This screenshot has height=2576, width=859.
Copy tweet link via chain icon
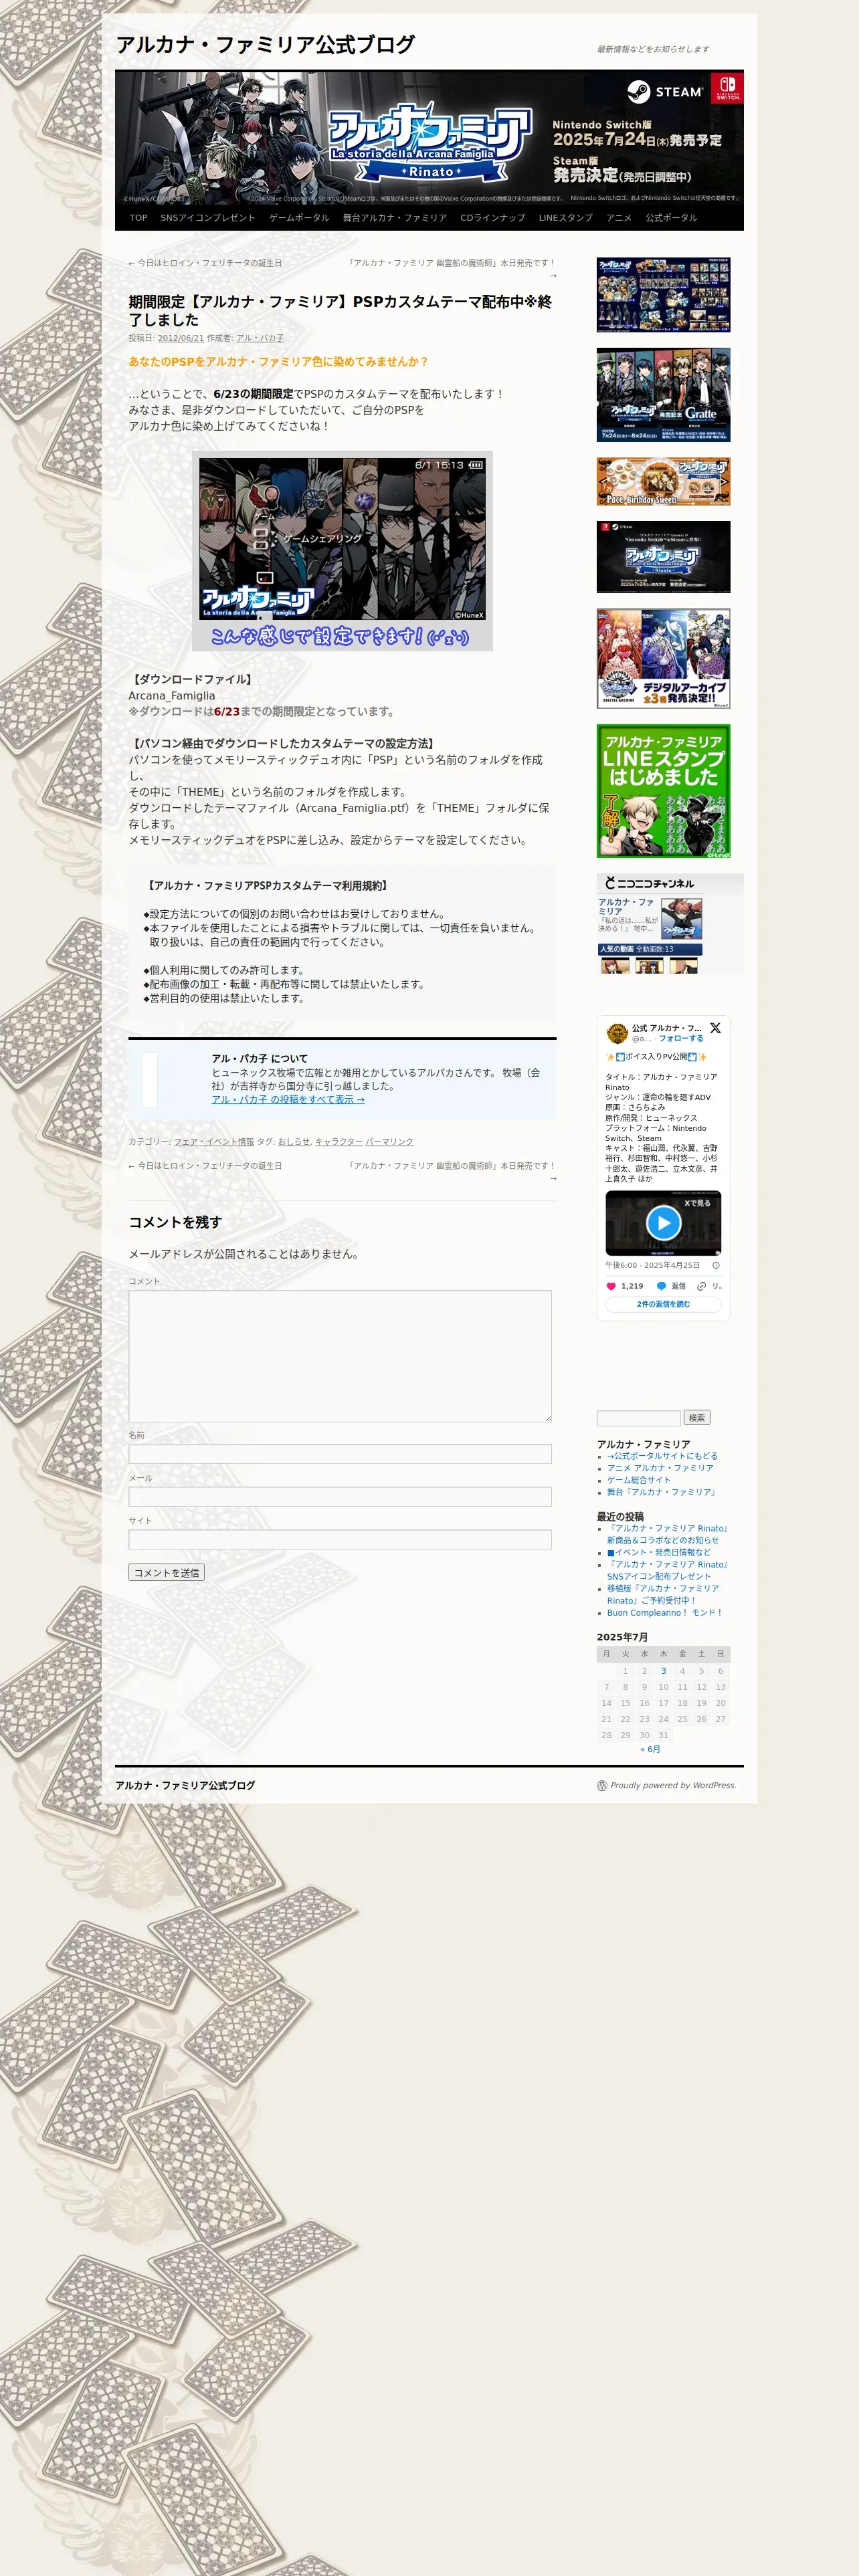click(702, 1286)
